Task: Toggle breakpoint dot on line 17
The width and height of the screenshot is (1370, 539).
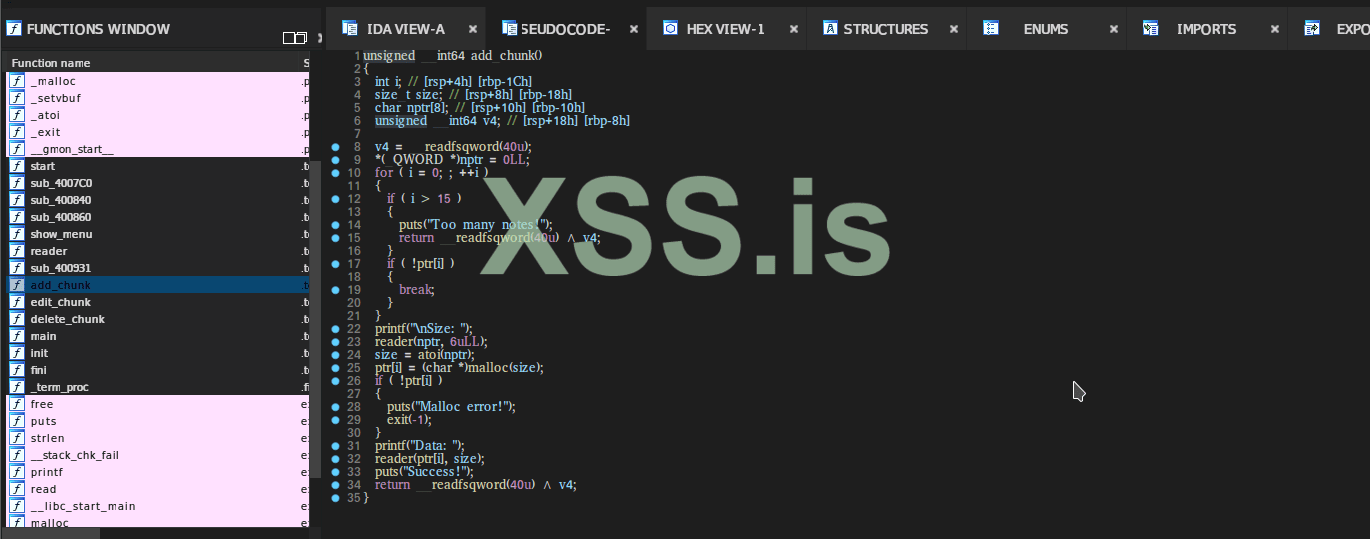Action: (337, 264)
